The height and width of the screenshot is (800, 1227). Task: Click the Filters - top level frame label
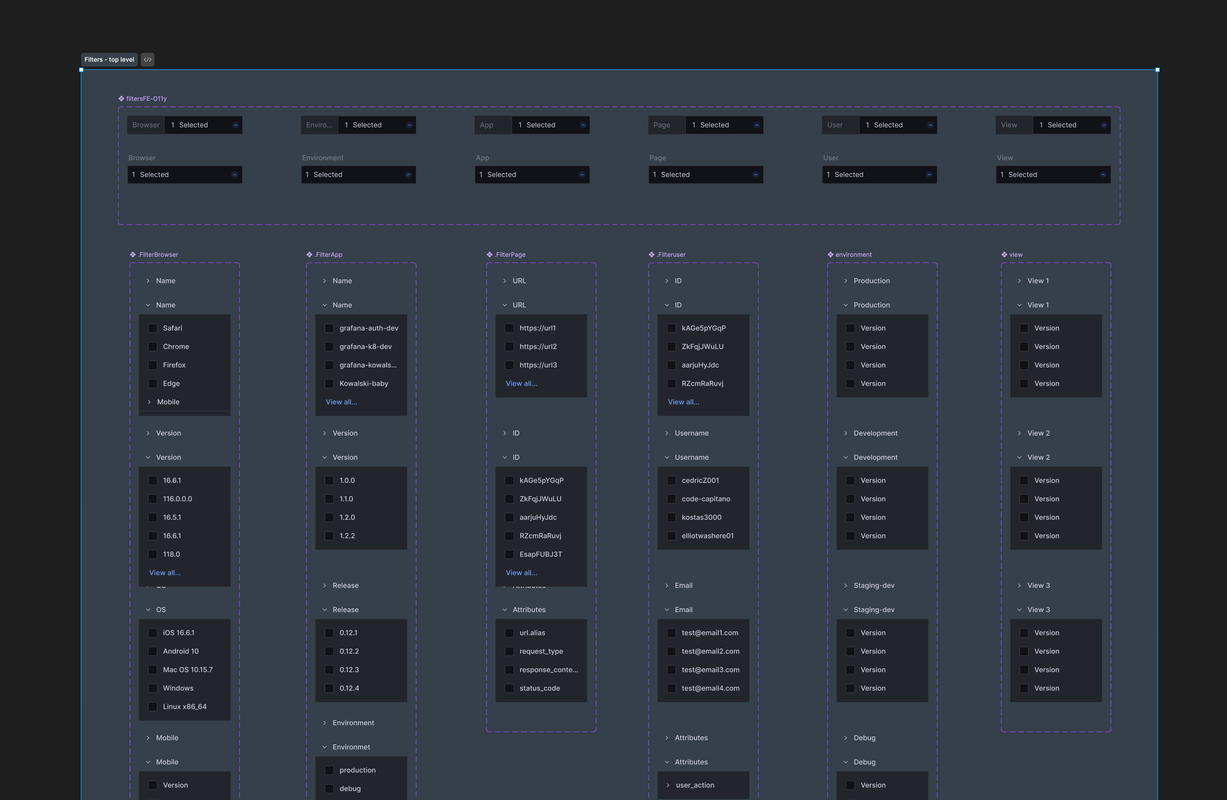click(x=109, y=60)
